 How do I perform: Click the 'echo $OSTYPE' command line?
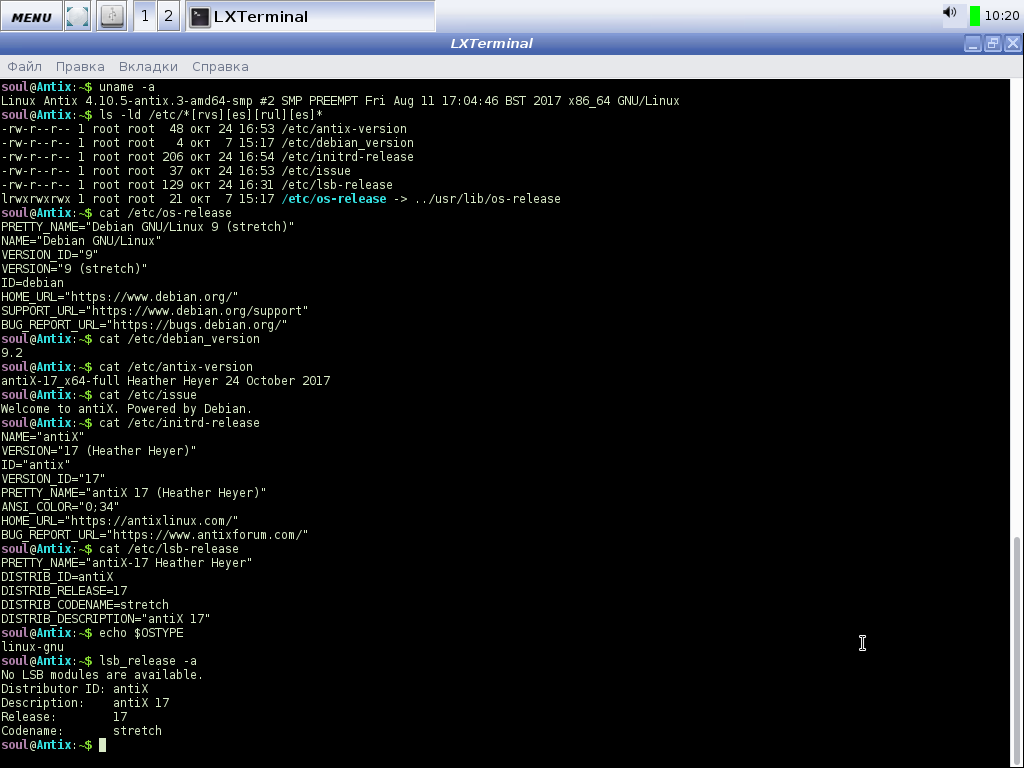tap(91, 633)
